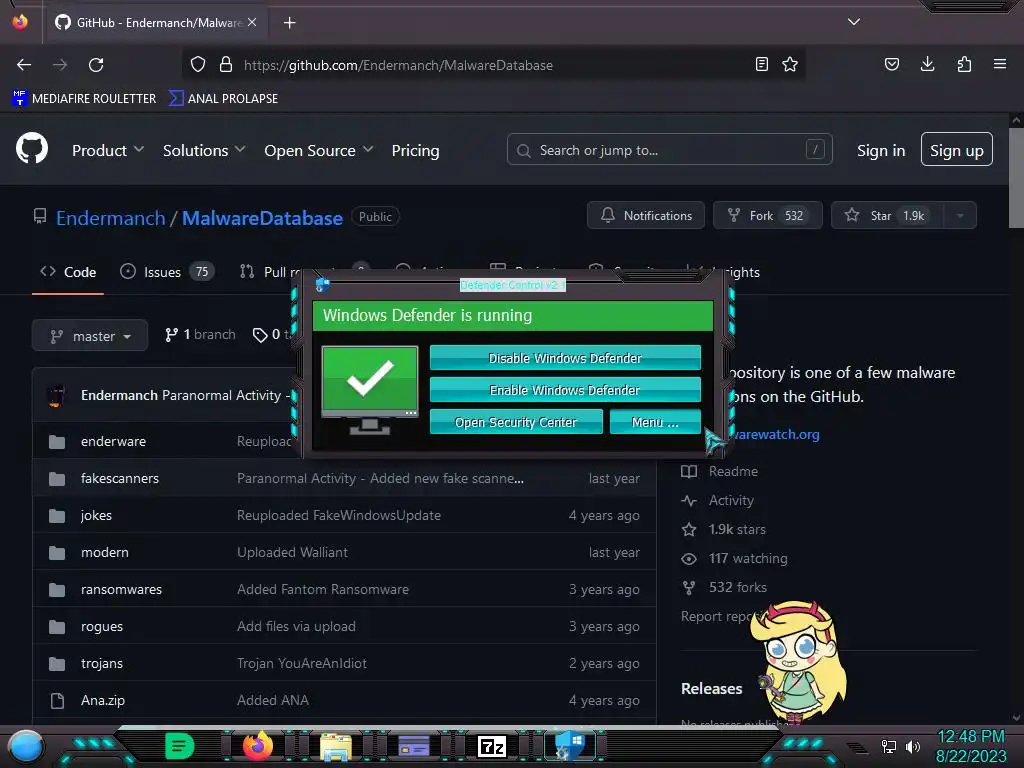The image size is (1024, 768).
Task: Focus the Search or jump to field
Action: coord(669,150)
